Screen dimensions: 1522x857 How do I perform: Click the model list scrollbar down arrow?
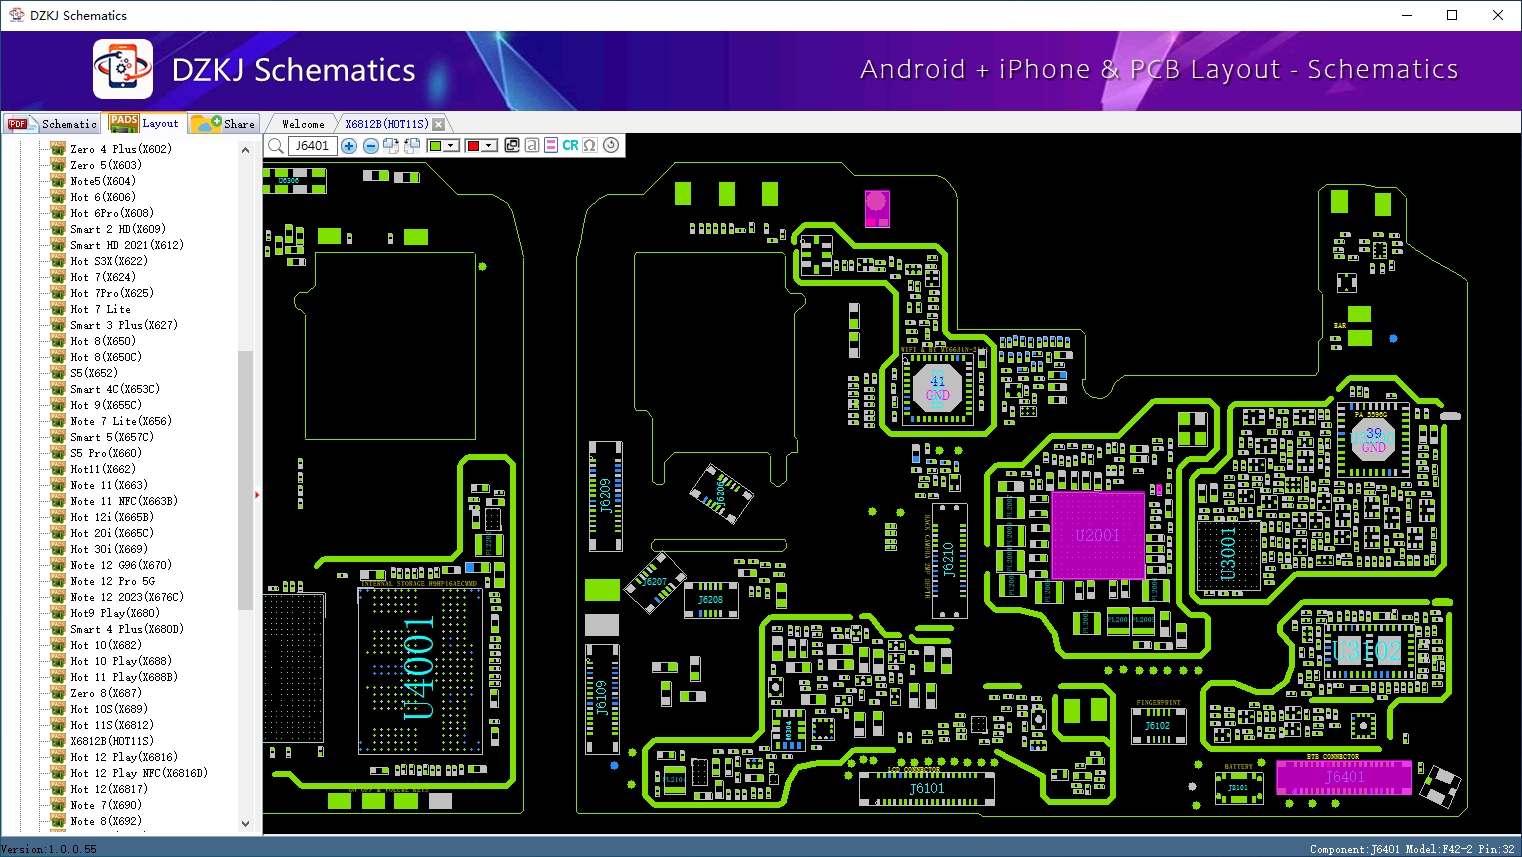tap(246, 824)
